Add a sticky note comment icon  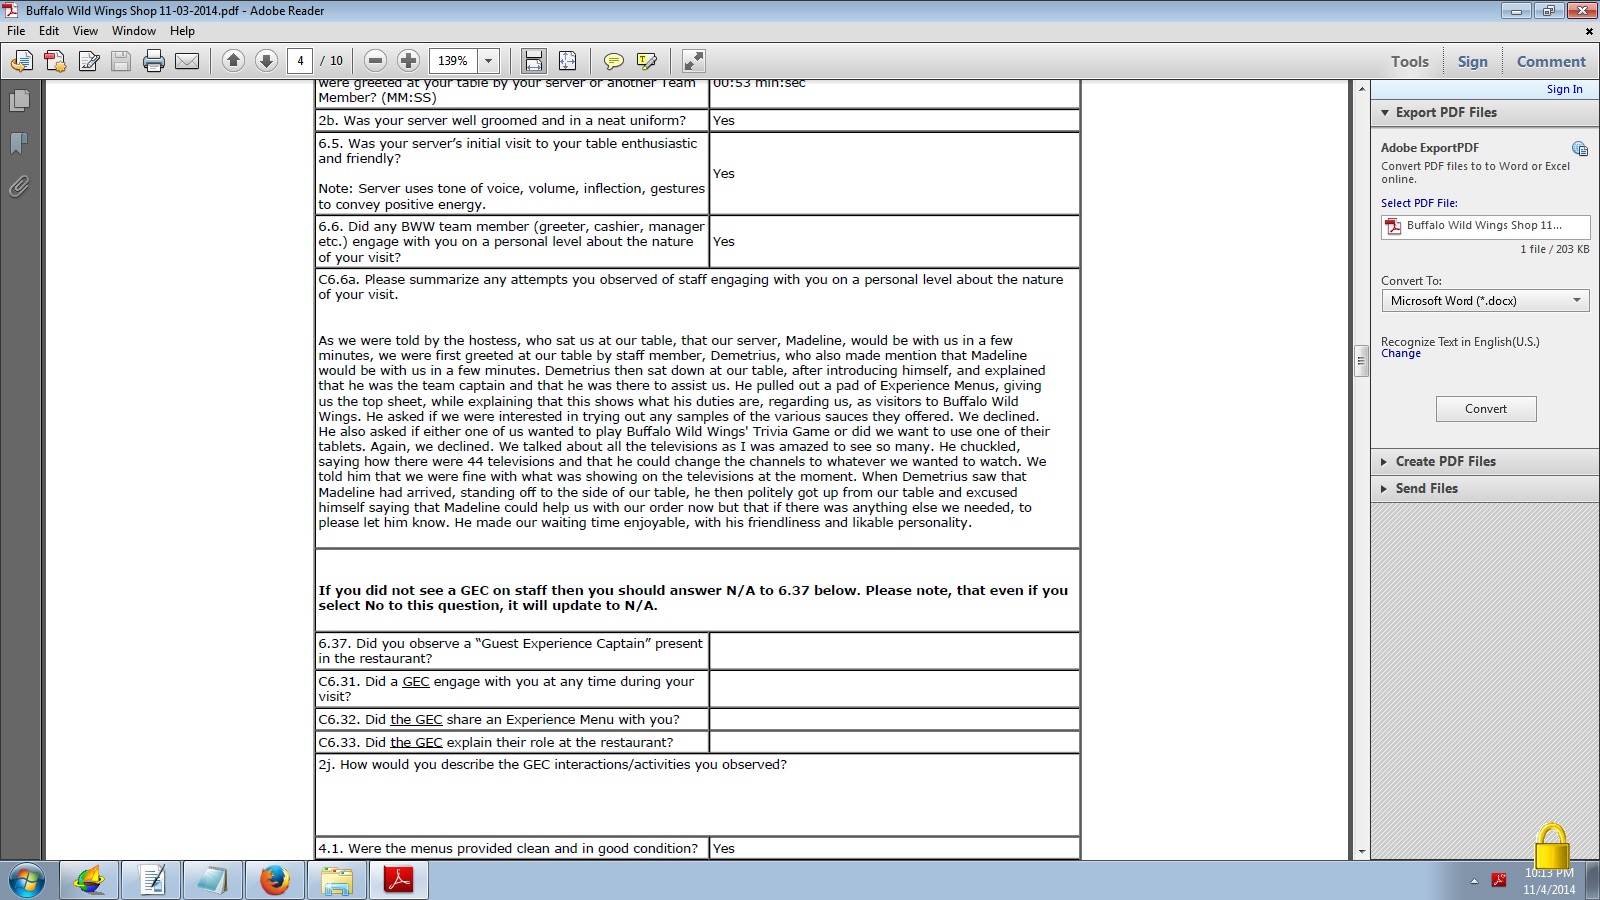(614, 61)
